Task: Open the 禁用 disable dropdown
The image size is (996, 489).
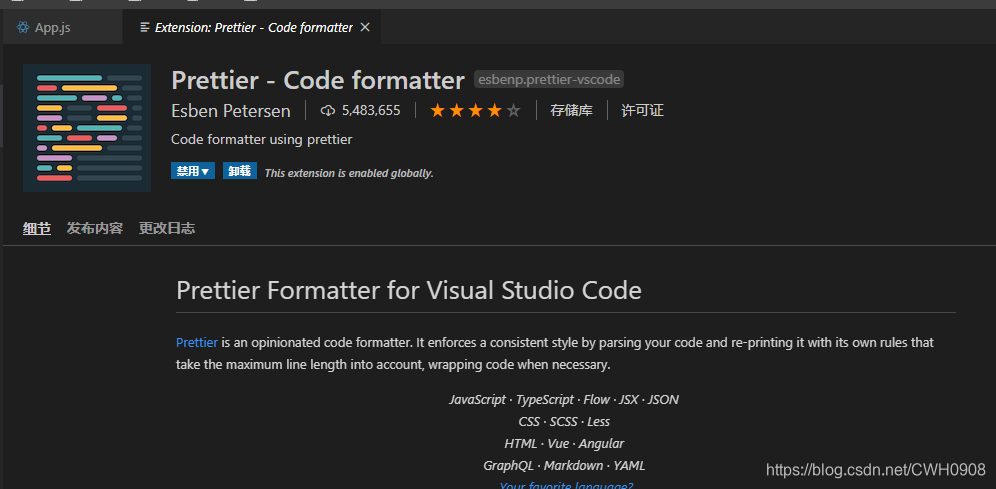Action: tap(193, 171)
